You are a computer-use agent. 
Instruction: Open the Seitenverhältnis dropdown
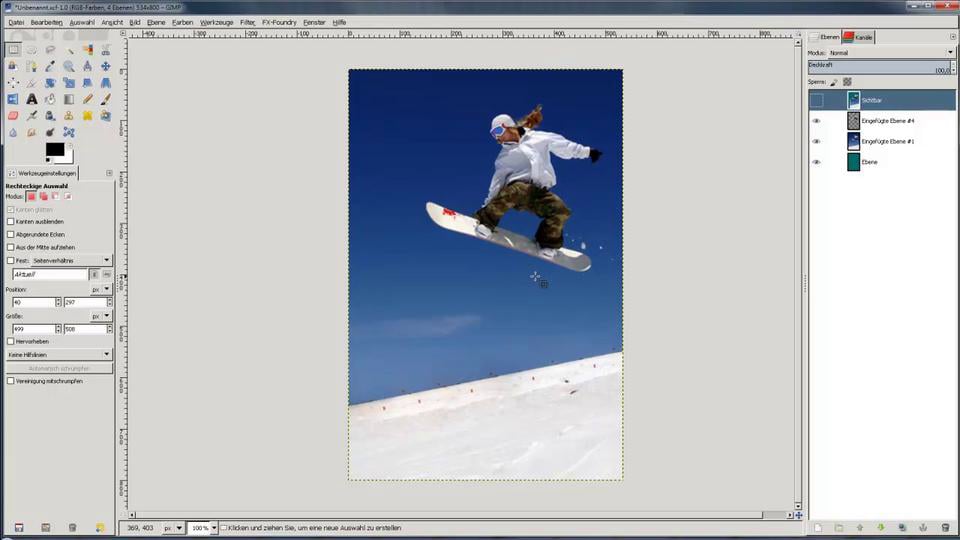[70, 260]
